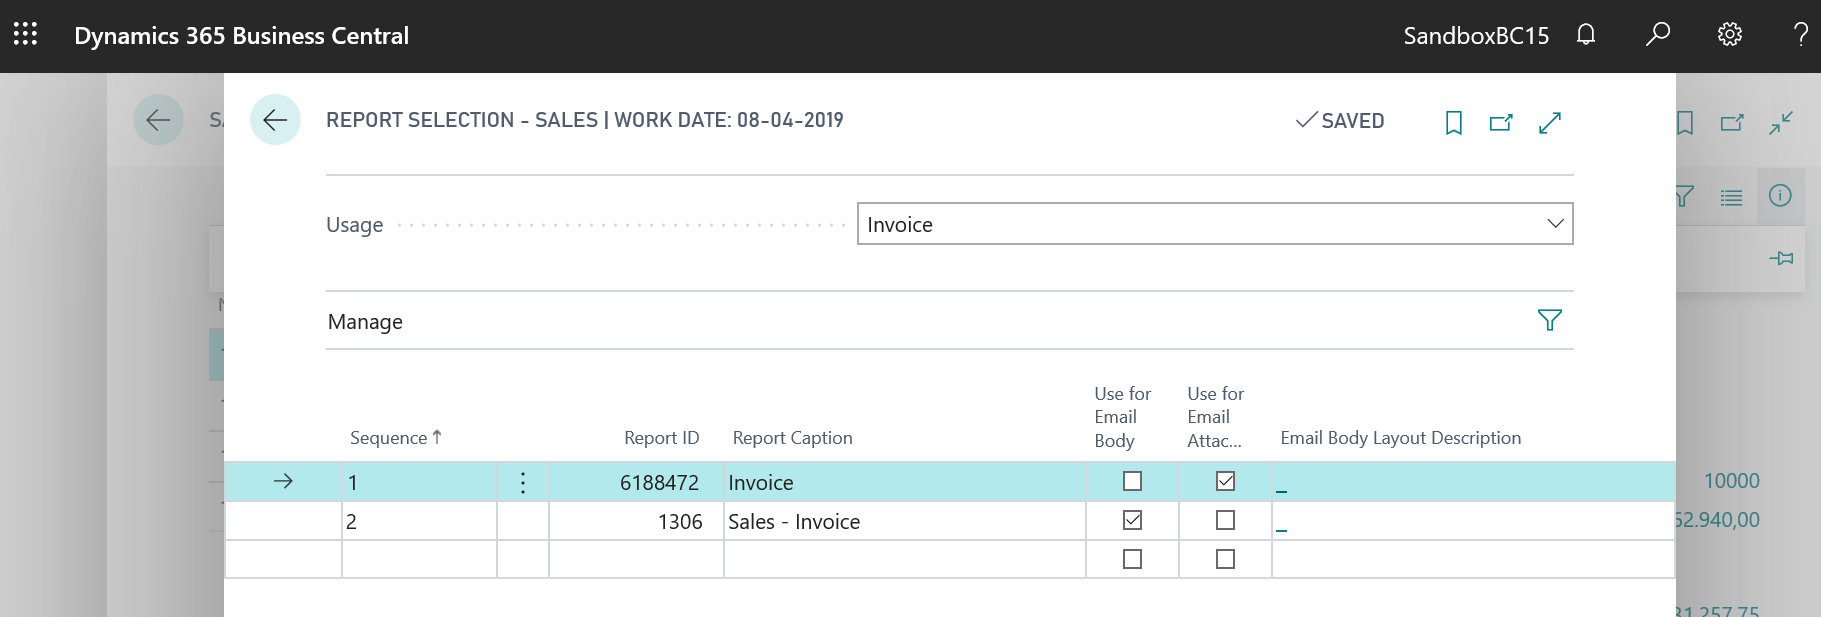
Task: Tick Email Attachment checkbox in empty row
Action: 1225,559
